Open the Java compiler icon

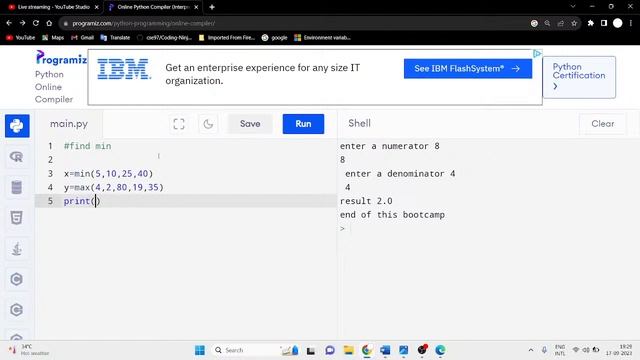pyautogui.click(x=17, y=249)
